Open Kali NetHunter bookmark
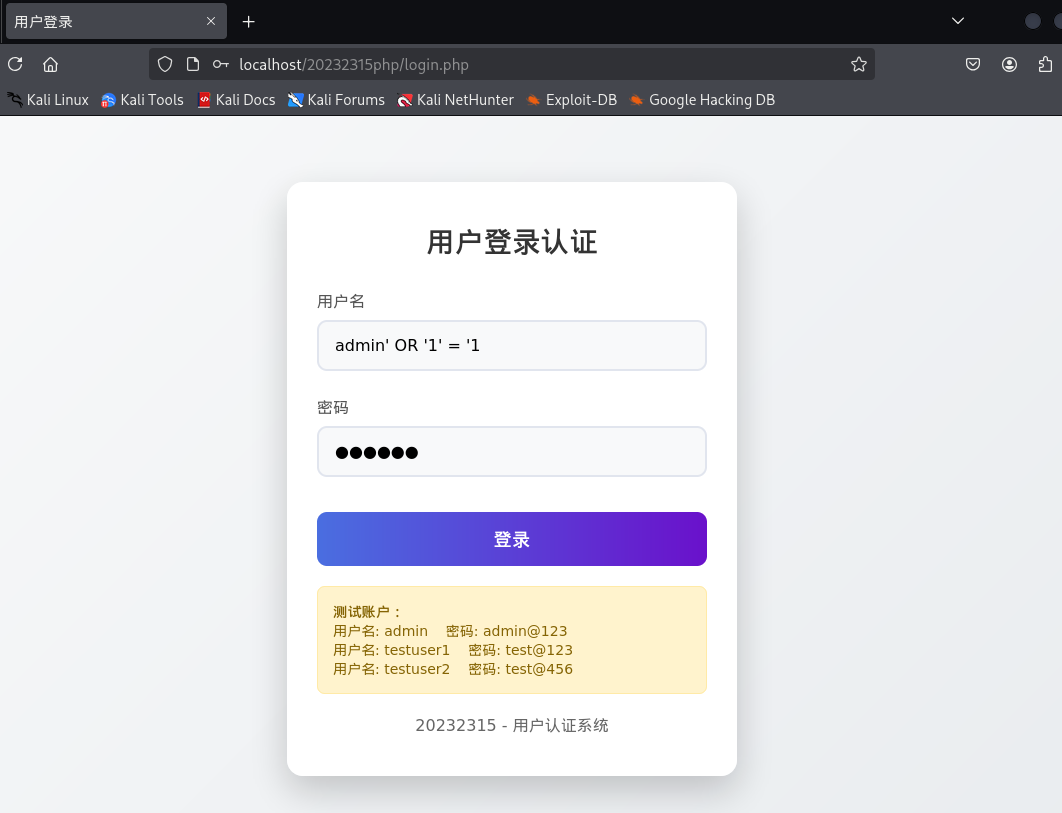The height and width of the screenshot is (813, 1062). coord(455,100)
